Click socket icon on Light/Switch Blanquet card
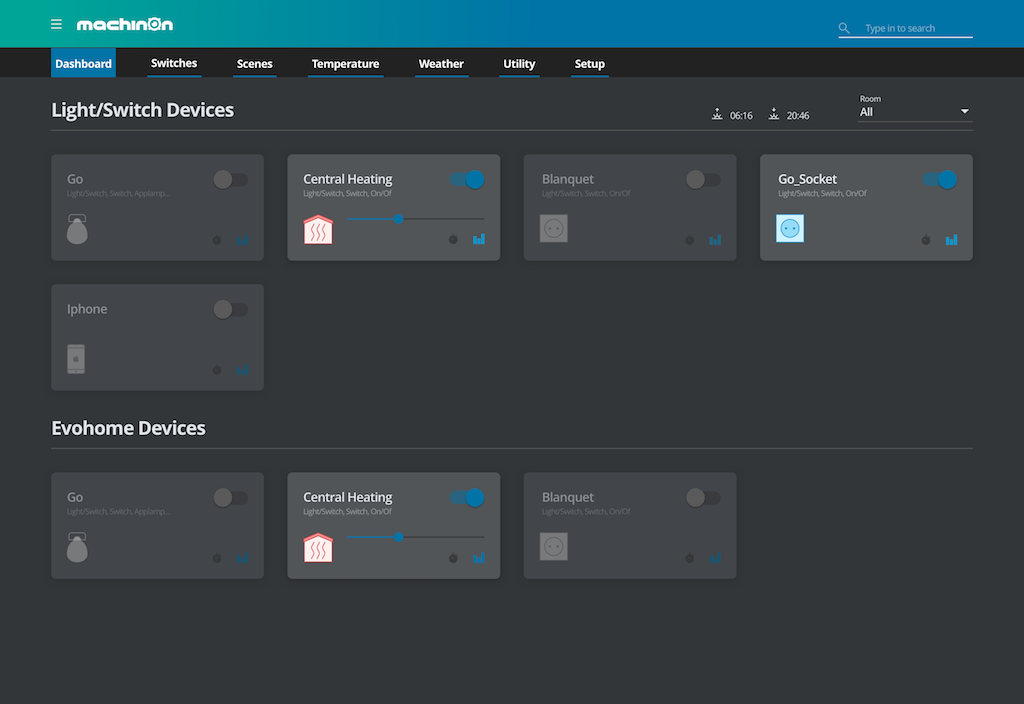This screenshot has height=704, width=1024. 554,229
